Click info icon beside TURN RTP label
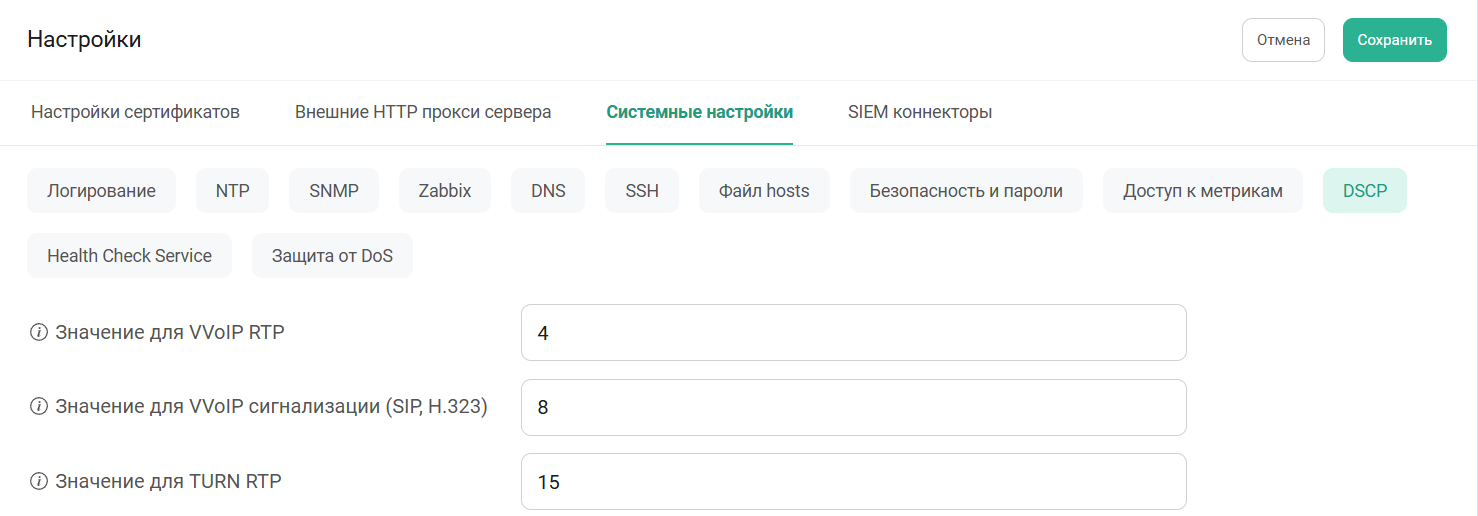Image resolution: width=1478 pixels, height=516 pixels. pyautogui.click(x=39, y=482)
